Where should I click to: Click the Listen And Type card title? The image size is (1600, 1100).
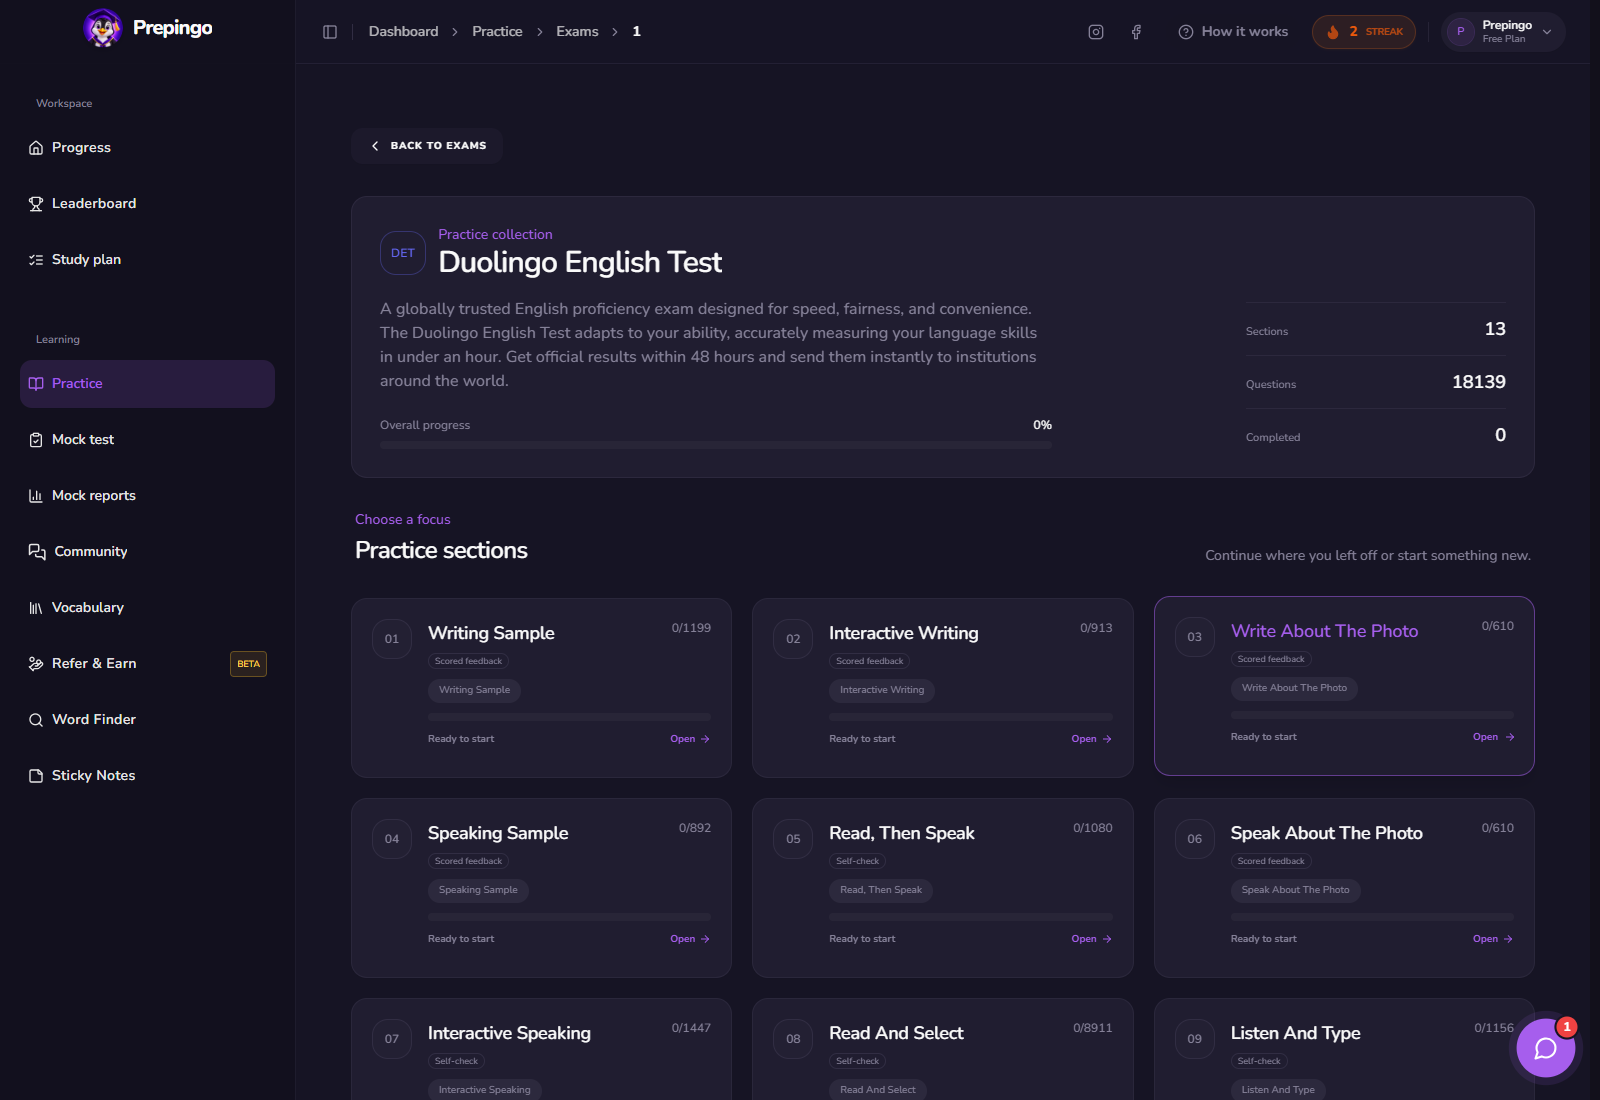[x=1295, y=1033]
